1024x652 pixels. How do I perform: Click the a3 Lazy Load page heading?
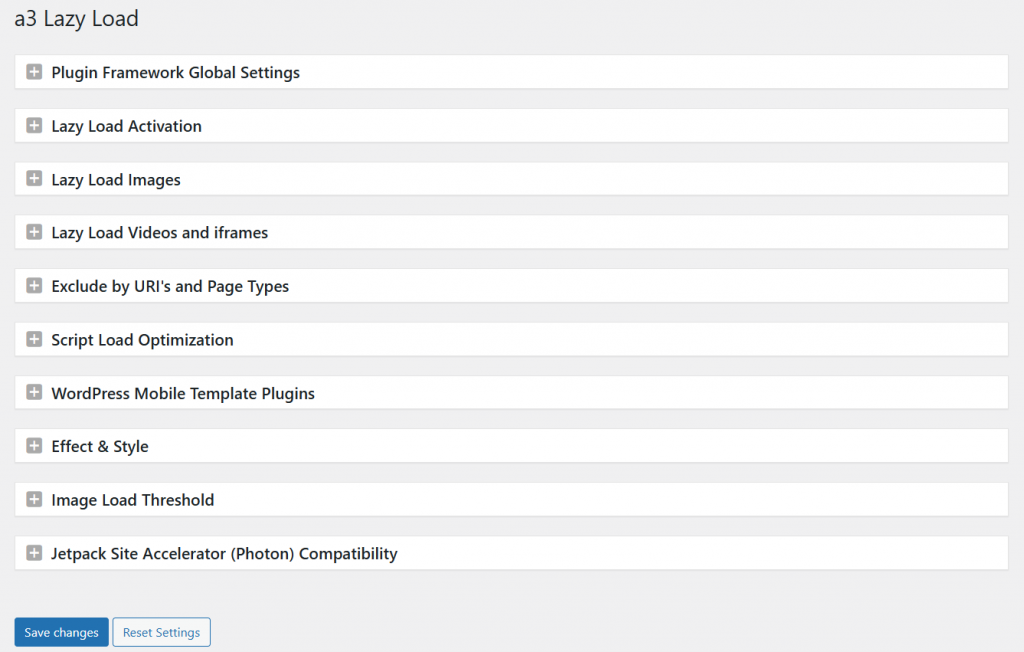point(76,18)
